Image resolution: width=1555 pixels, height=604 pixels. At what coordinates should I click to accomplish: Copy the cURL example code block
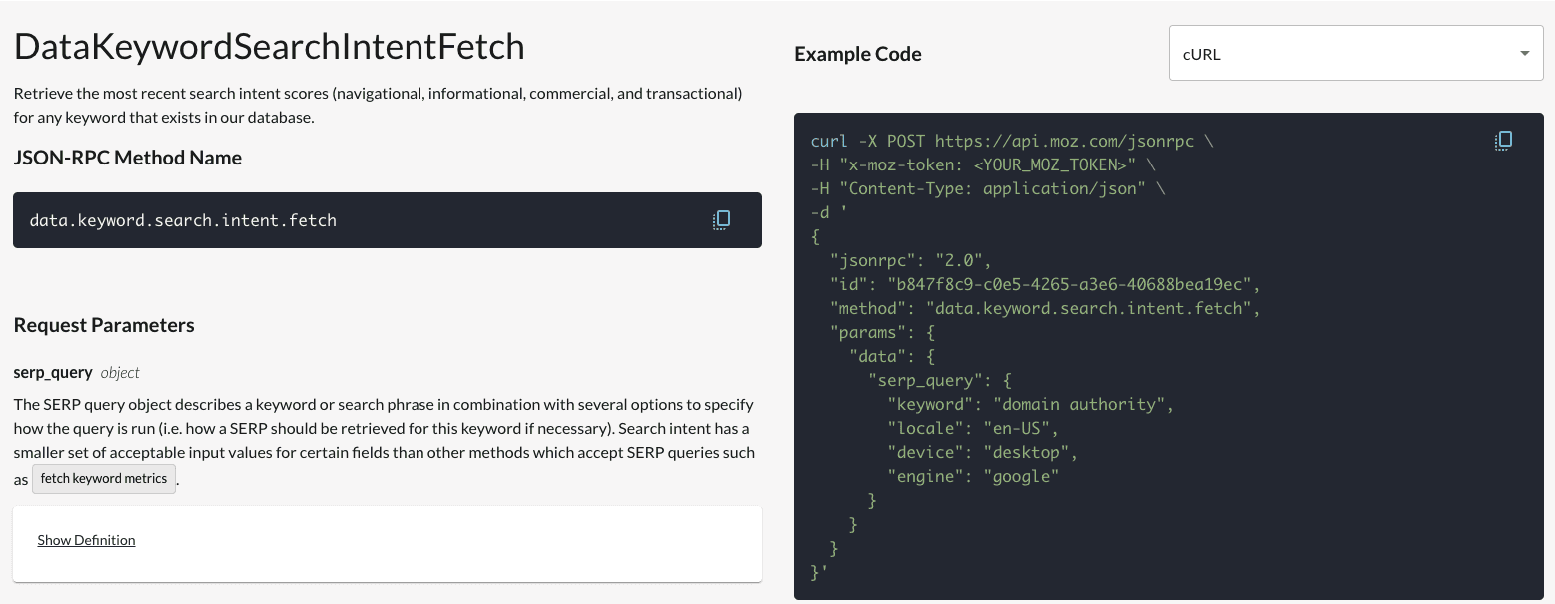coord(1503,141)
